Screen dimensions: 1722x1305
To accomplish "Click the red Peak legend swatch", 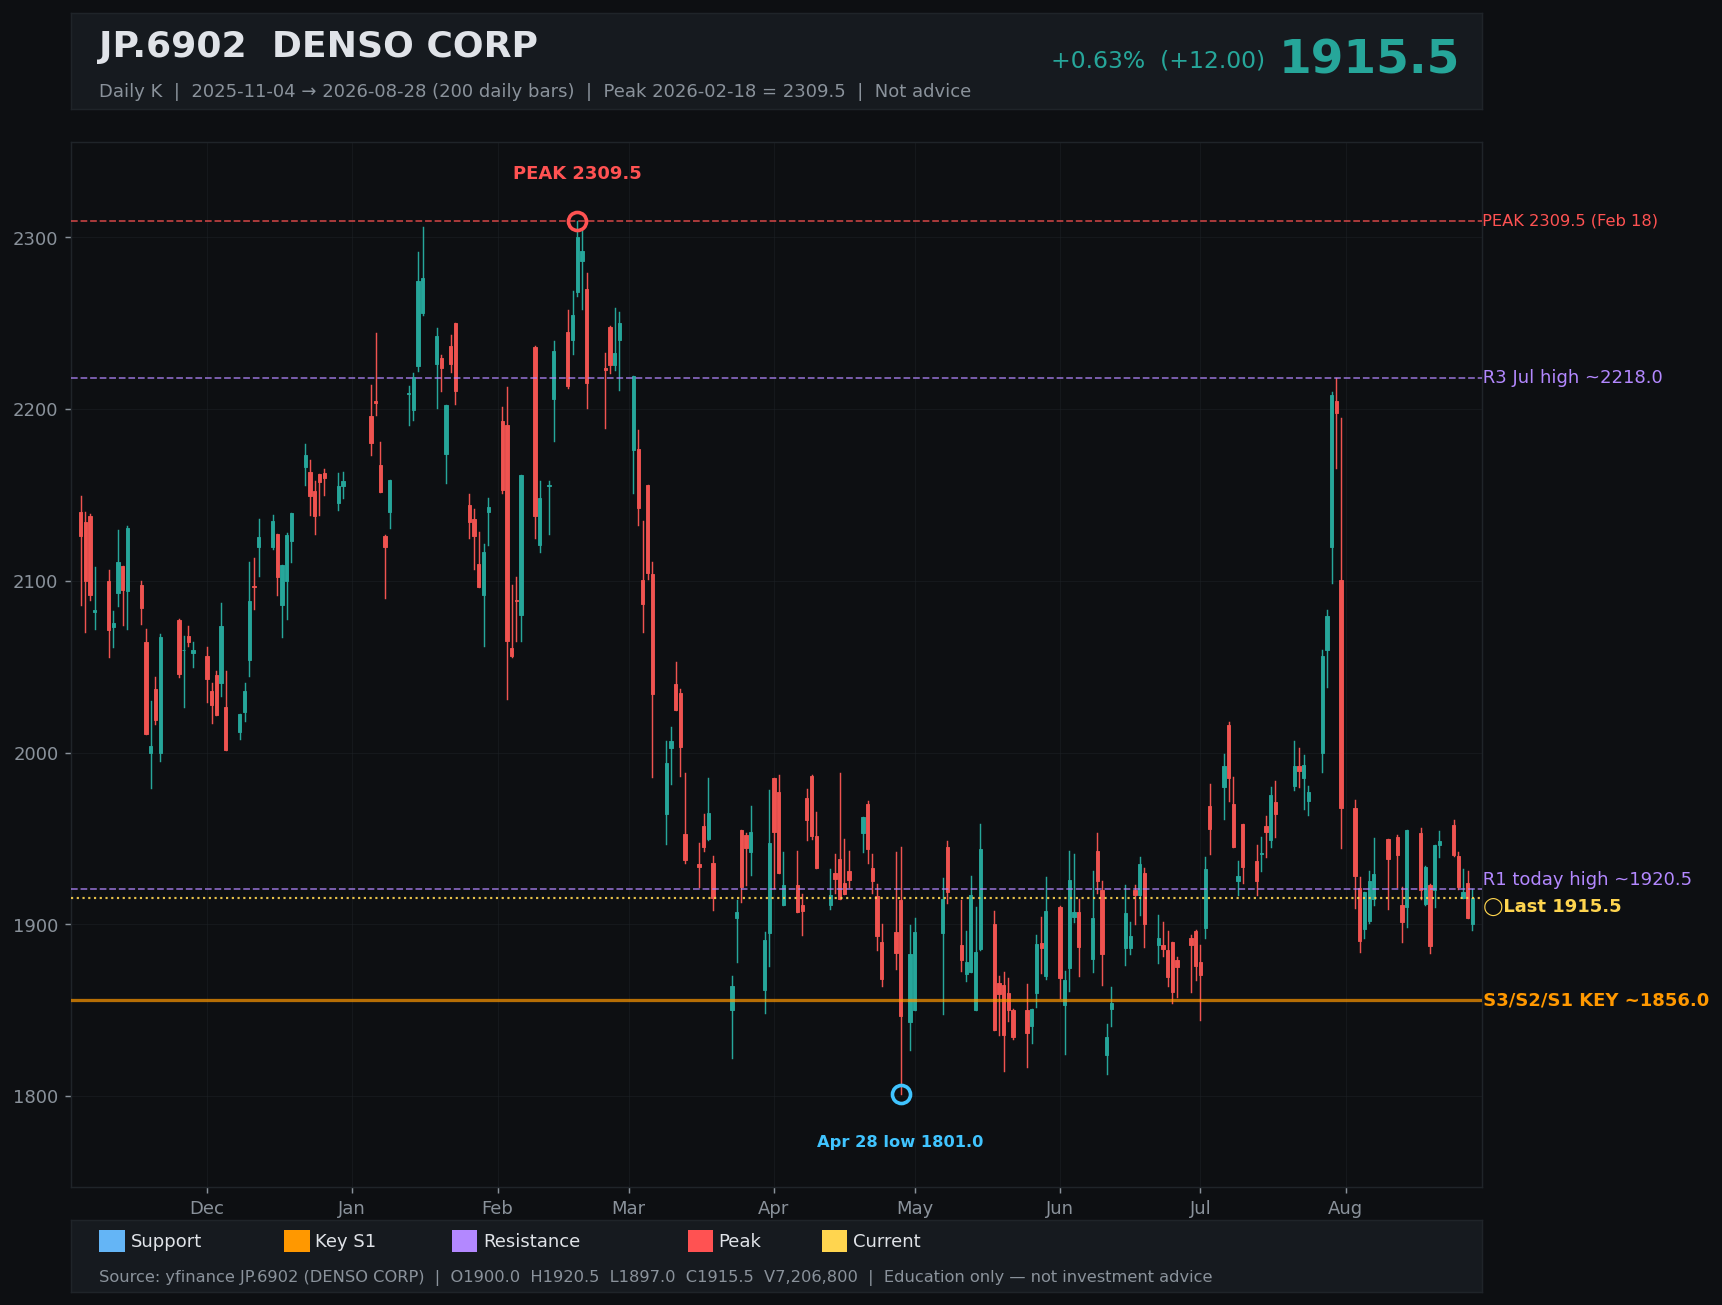I will [700, 1241].
